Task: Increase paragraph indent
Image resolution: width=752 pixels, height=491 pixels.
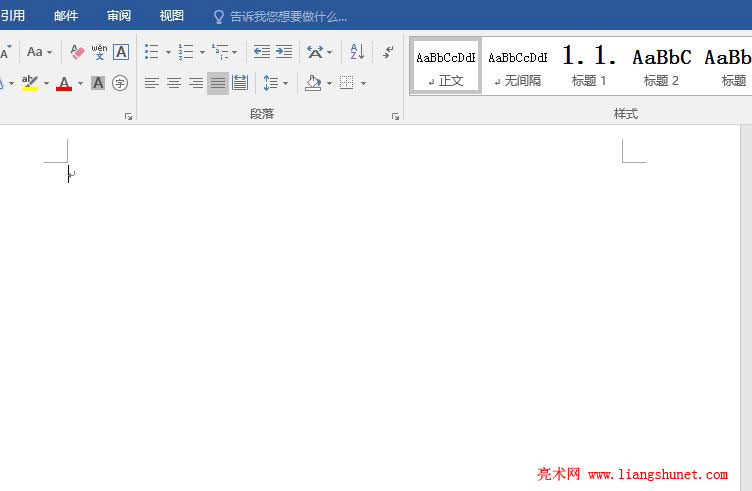Action: click(x=284, y=52)
